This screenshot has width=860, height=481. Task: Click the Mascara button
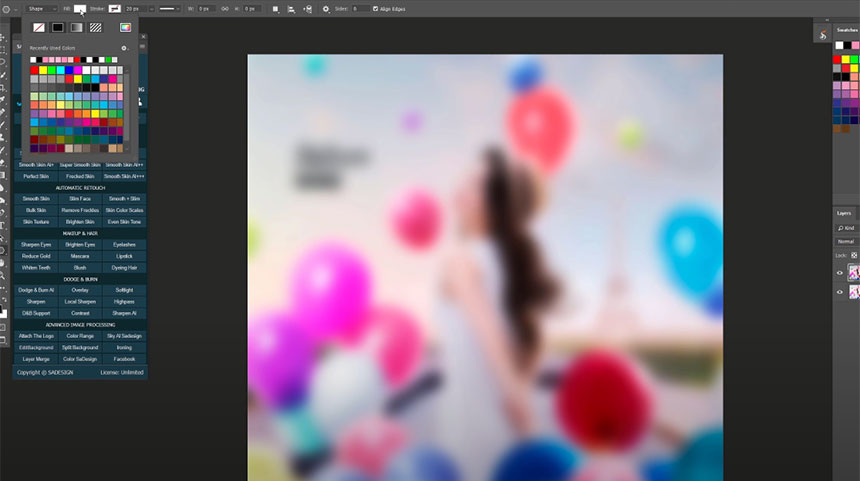80,256
